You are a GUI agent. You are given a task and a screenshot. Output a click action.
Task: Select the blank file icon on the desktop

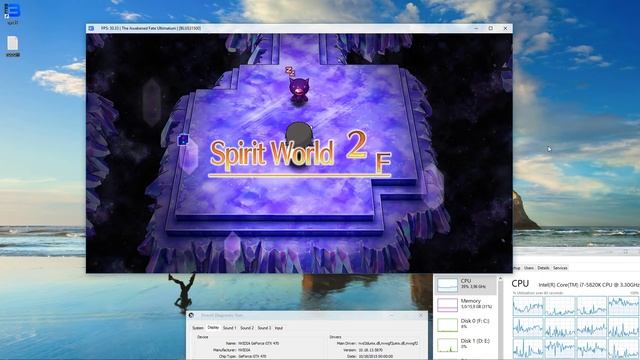pyautogui.click(x=13, y=44)
